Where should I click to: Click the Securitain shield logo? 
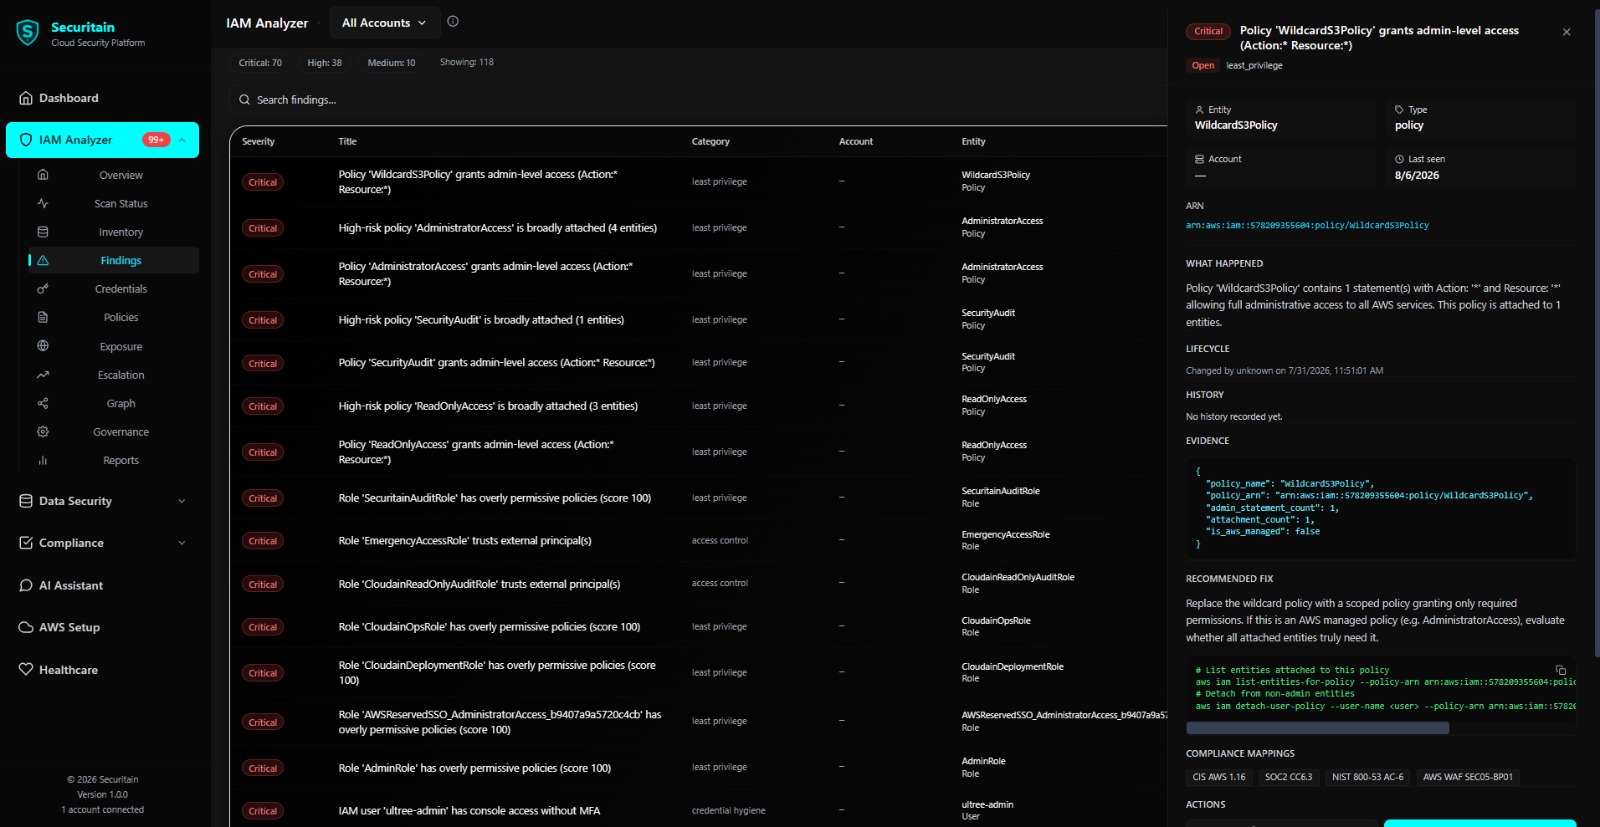[28, 33]
